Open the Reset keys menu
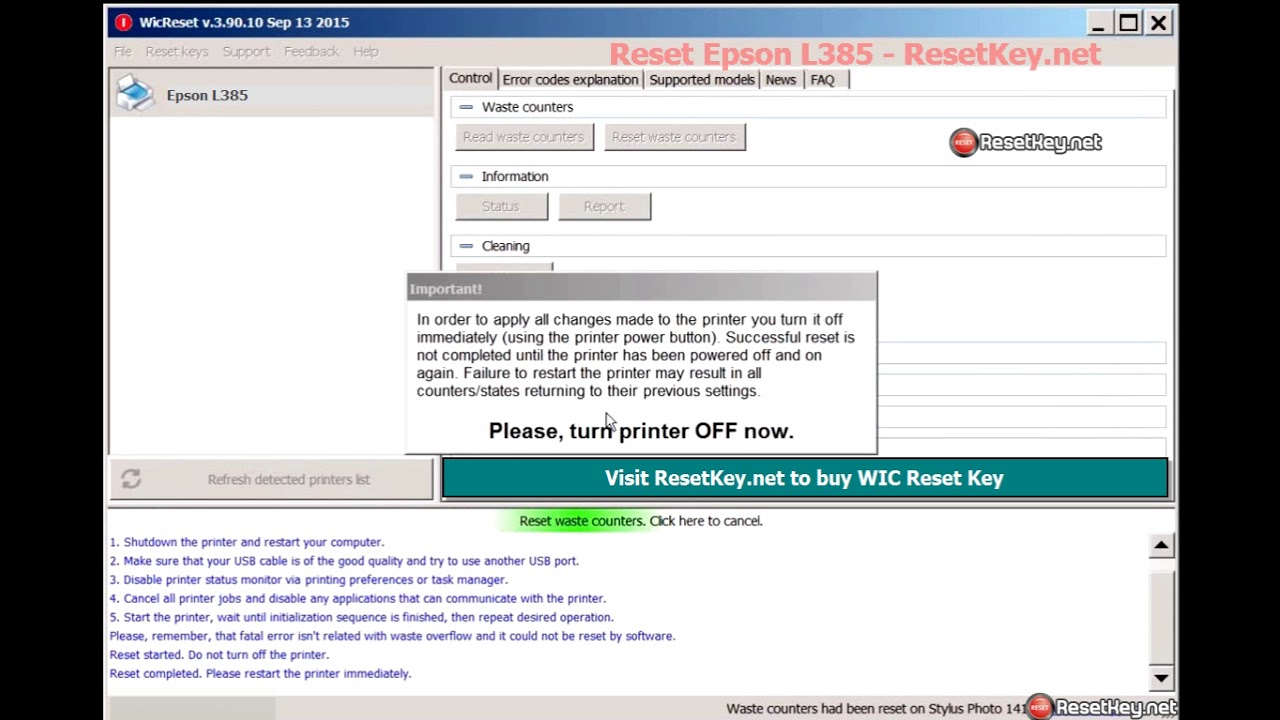 (177, 51)
